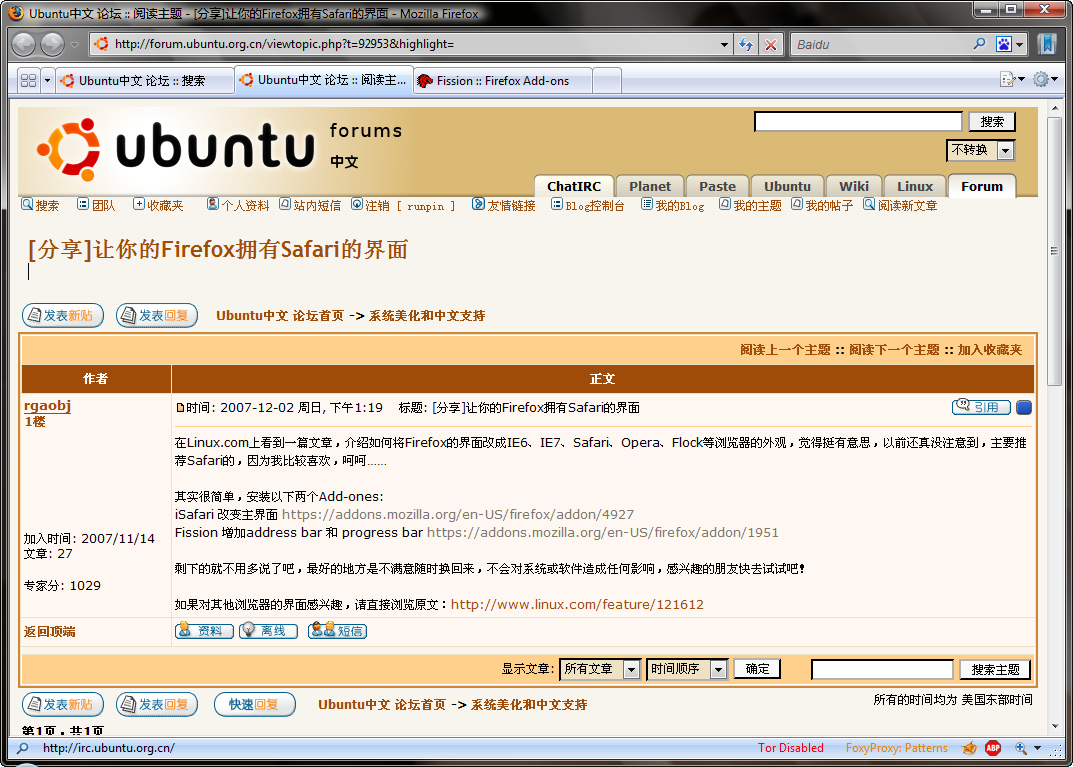The width and height of the screenshot is (1073, 767).
Task: Click the 站内短信 message icon
Action: click(x=285, y=204)
